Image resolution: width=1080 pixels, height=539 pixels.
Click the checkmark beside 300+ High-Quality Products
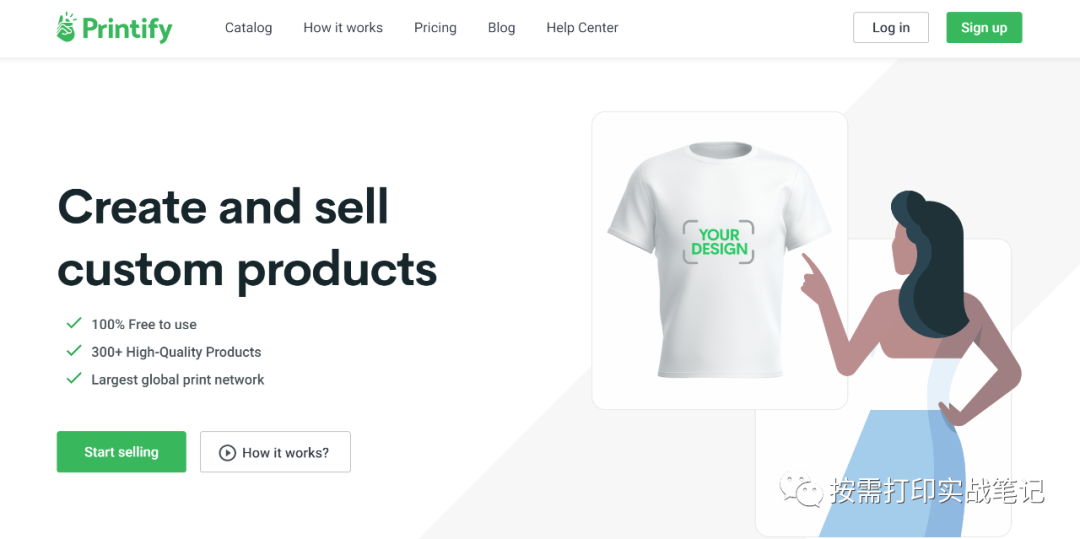pos(74,350)
